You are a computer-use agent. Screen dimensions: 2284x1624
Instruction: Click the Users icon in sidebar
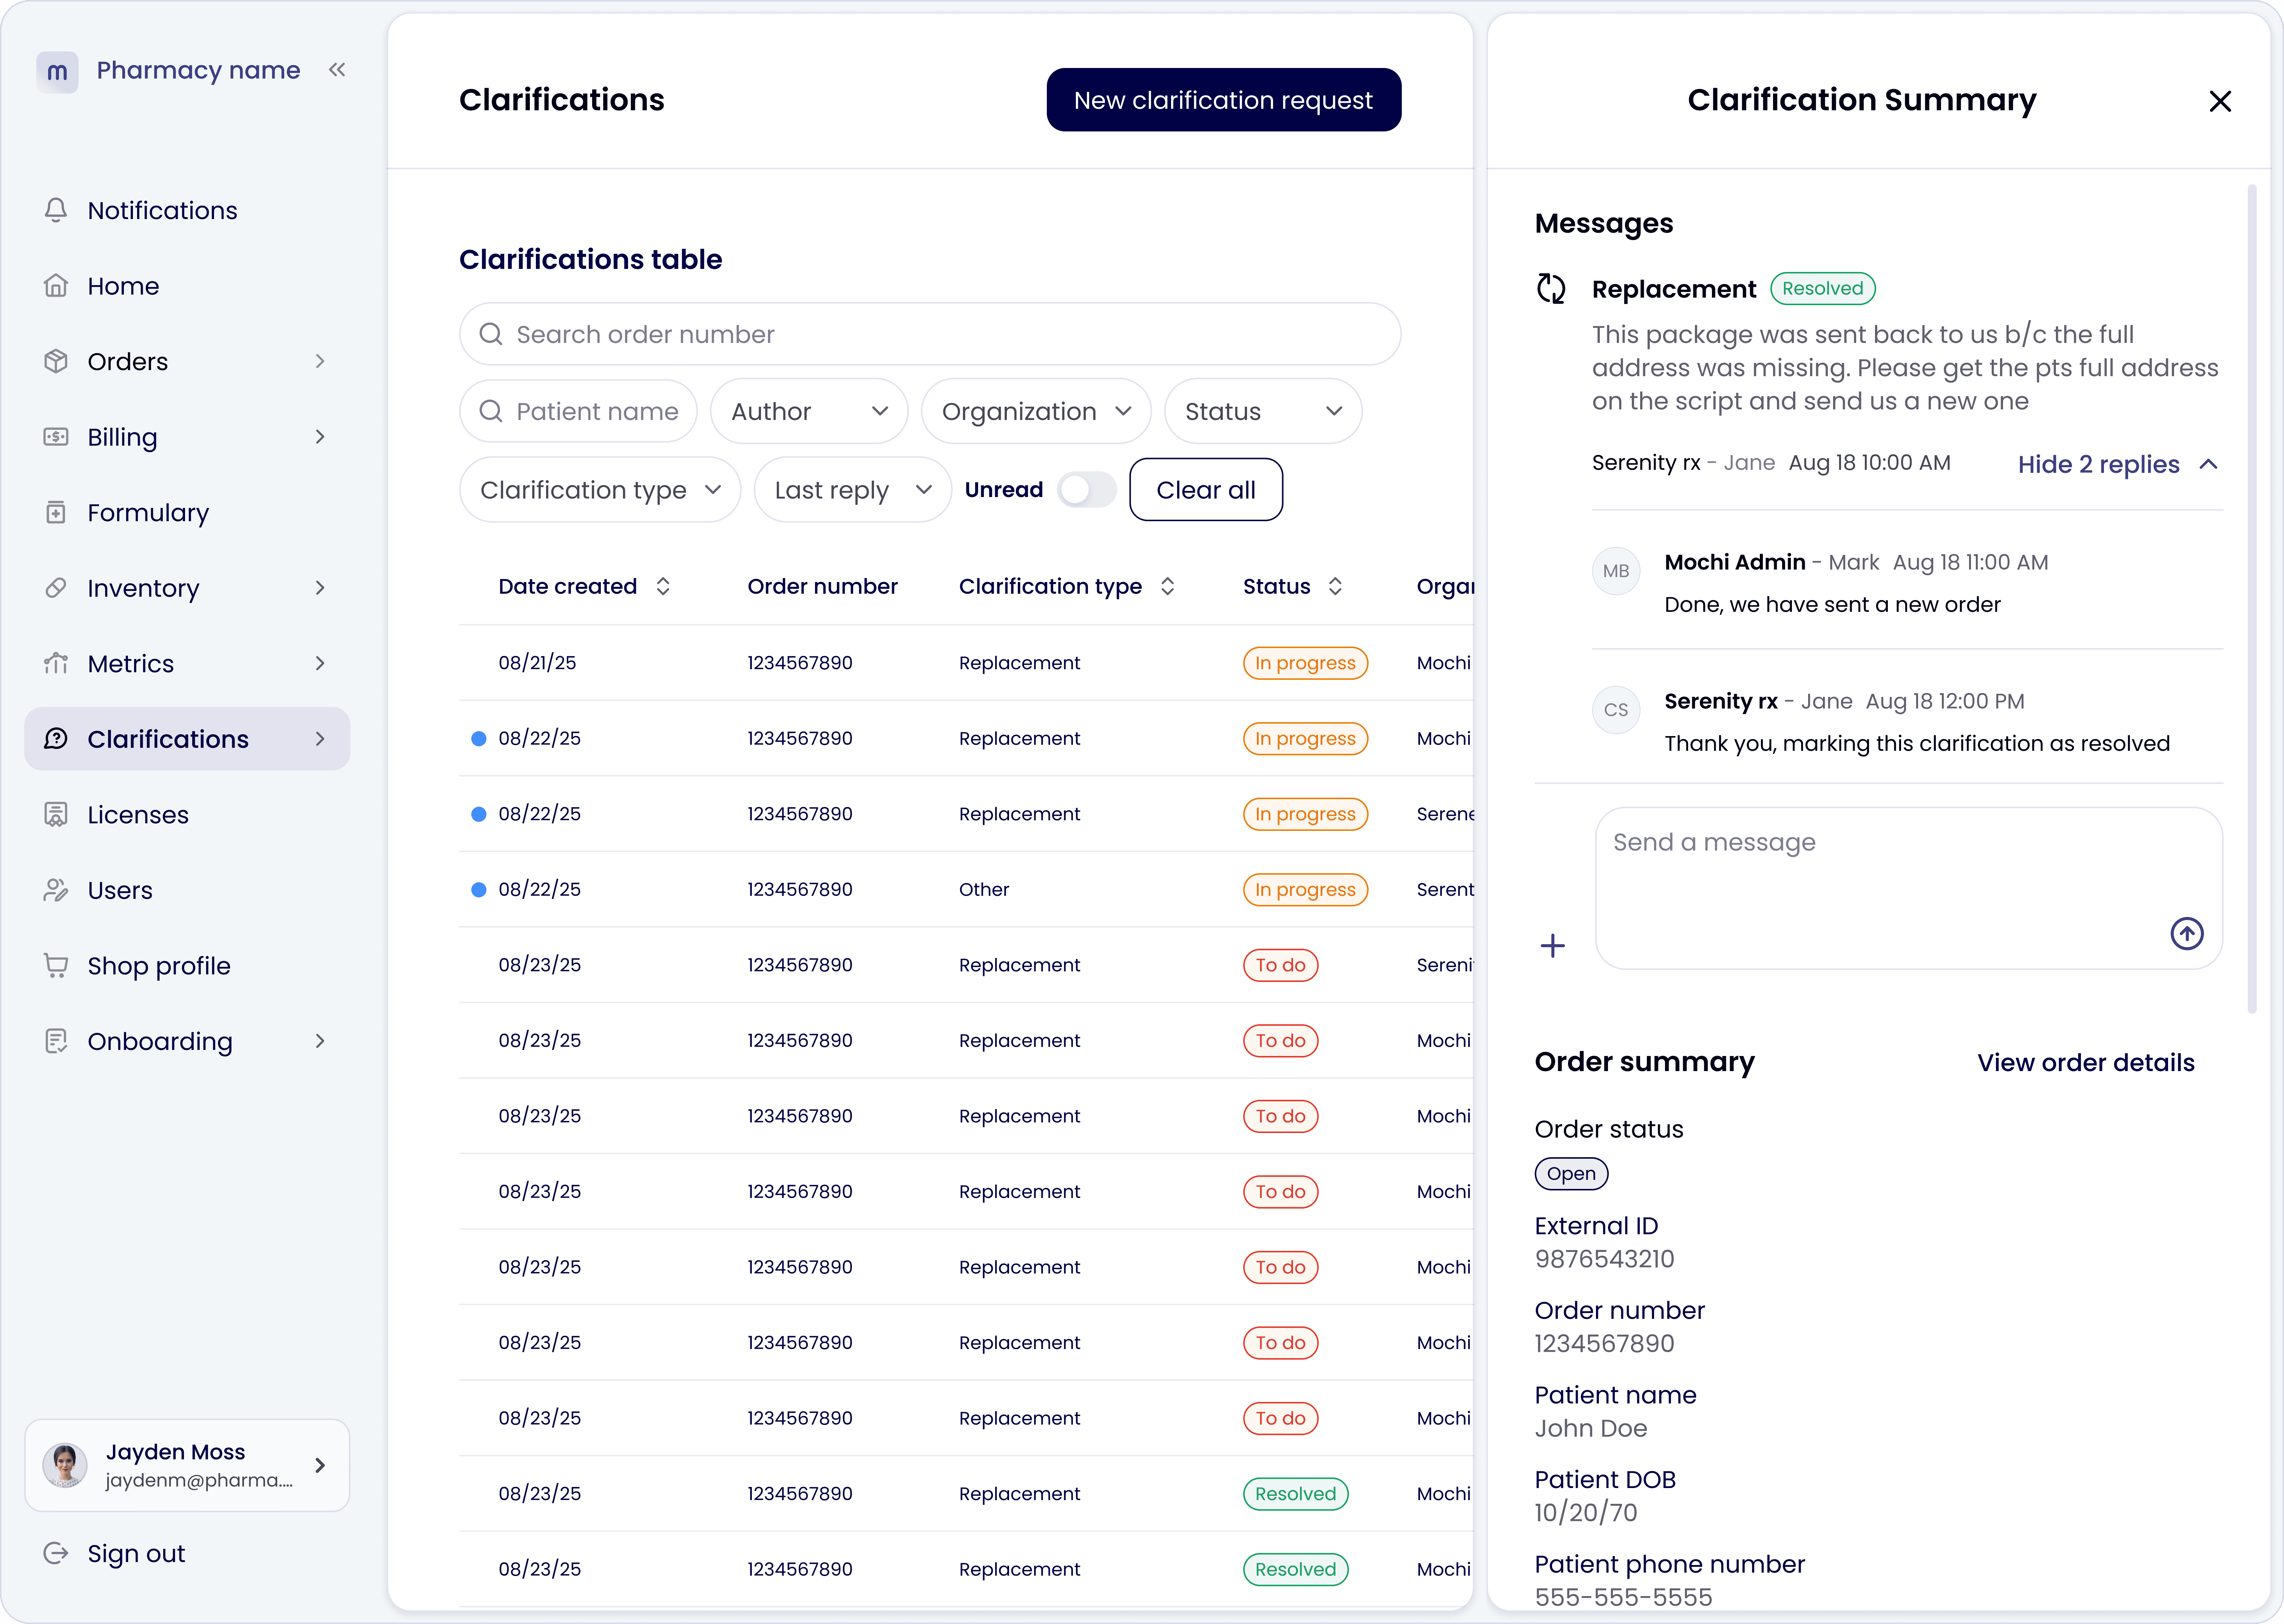pyautogui.click(x=56, y=890)
